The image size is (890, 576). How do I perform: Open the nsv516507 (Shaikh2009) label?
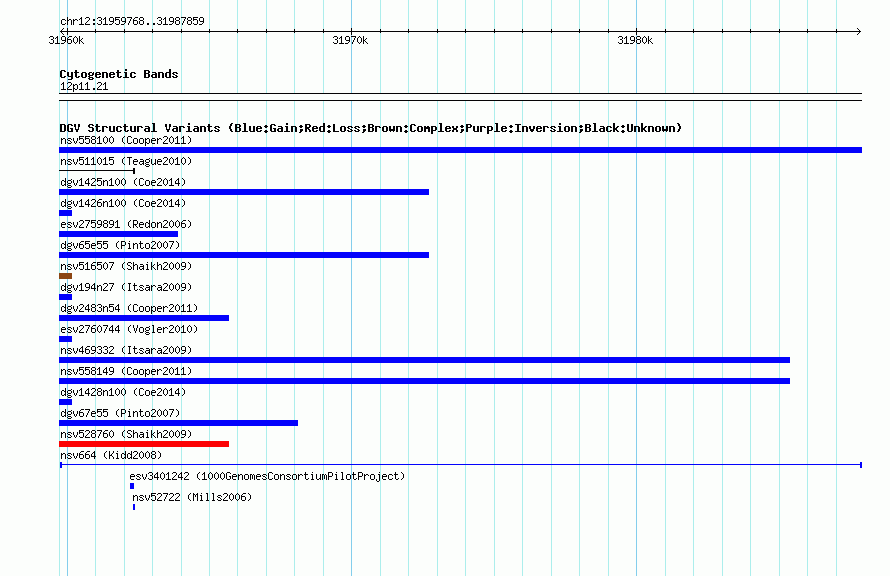[126, 266]
